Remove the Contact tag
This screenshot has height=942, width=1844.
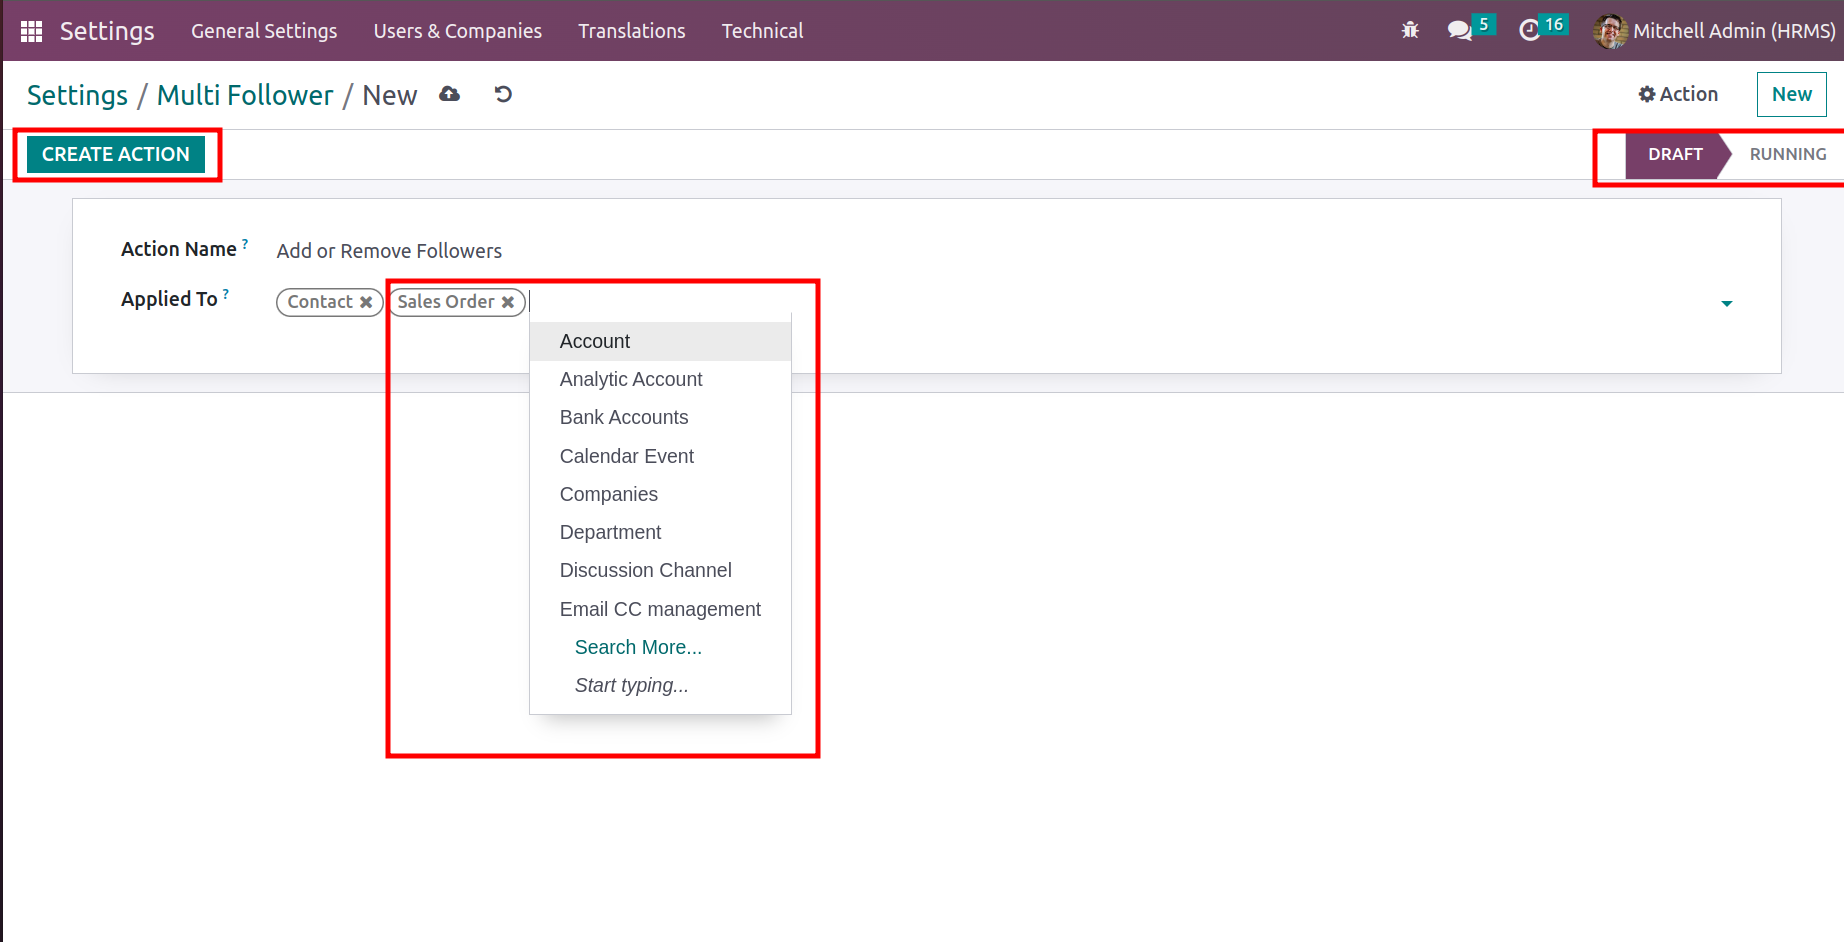(366, 302)
